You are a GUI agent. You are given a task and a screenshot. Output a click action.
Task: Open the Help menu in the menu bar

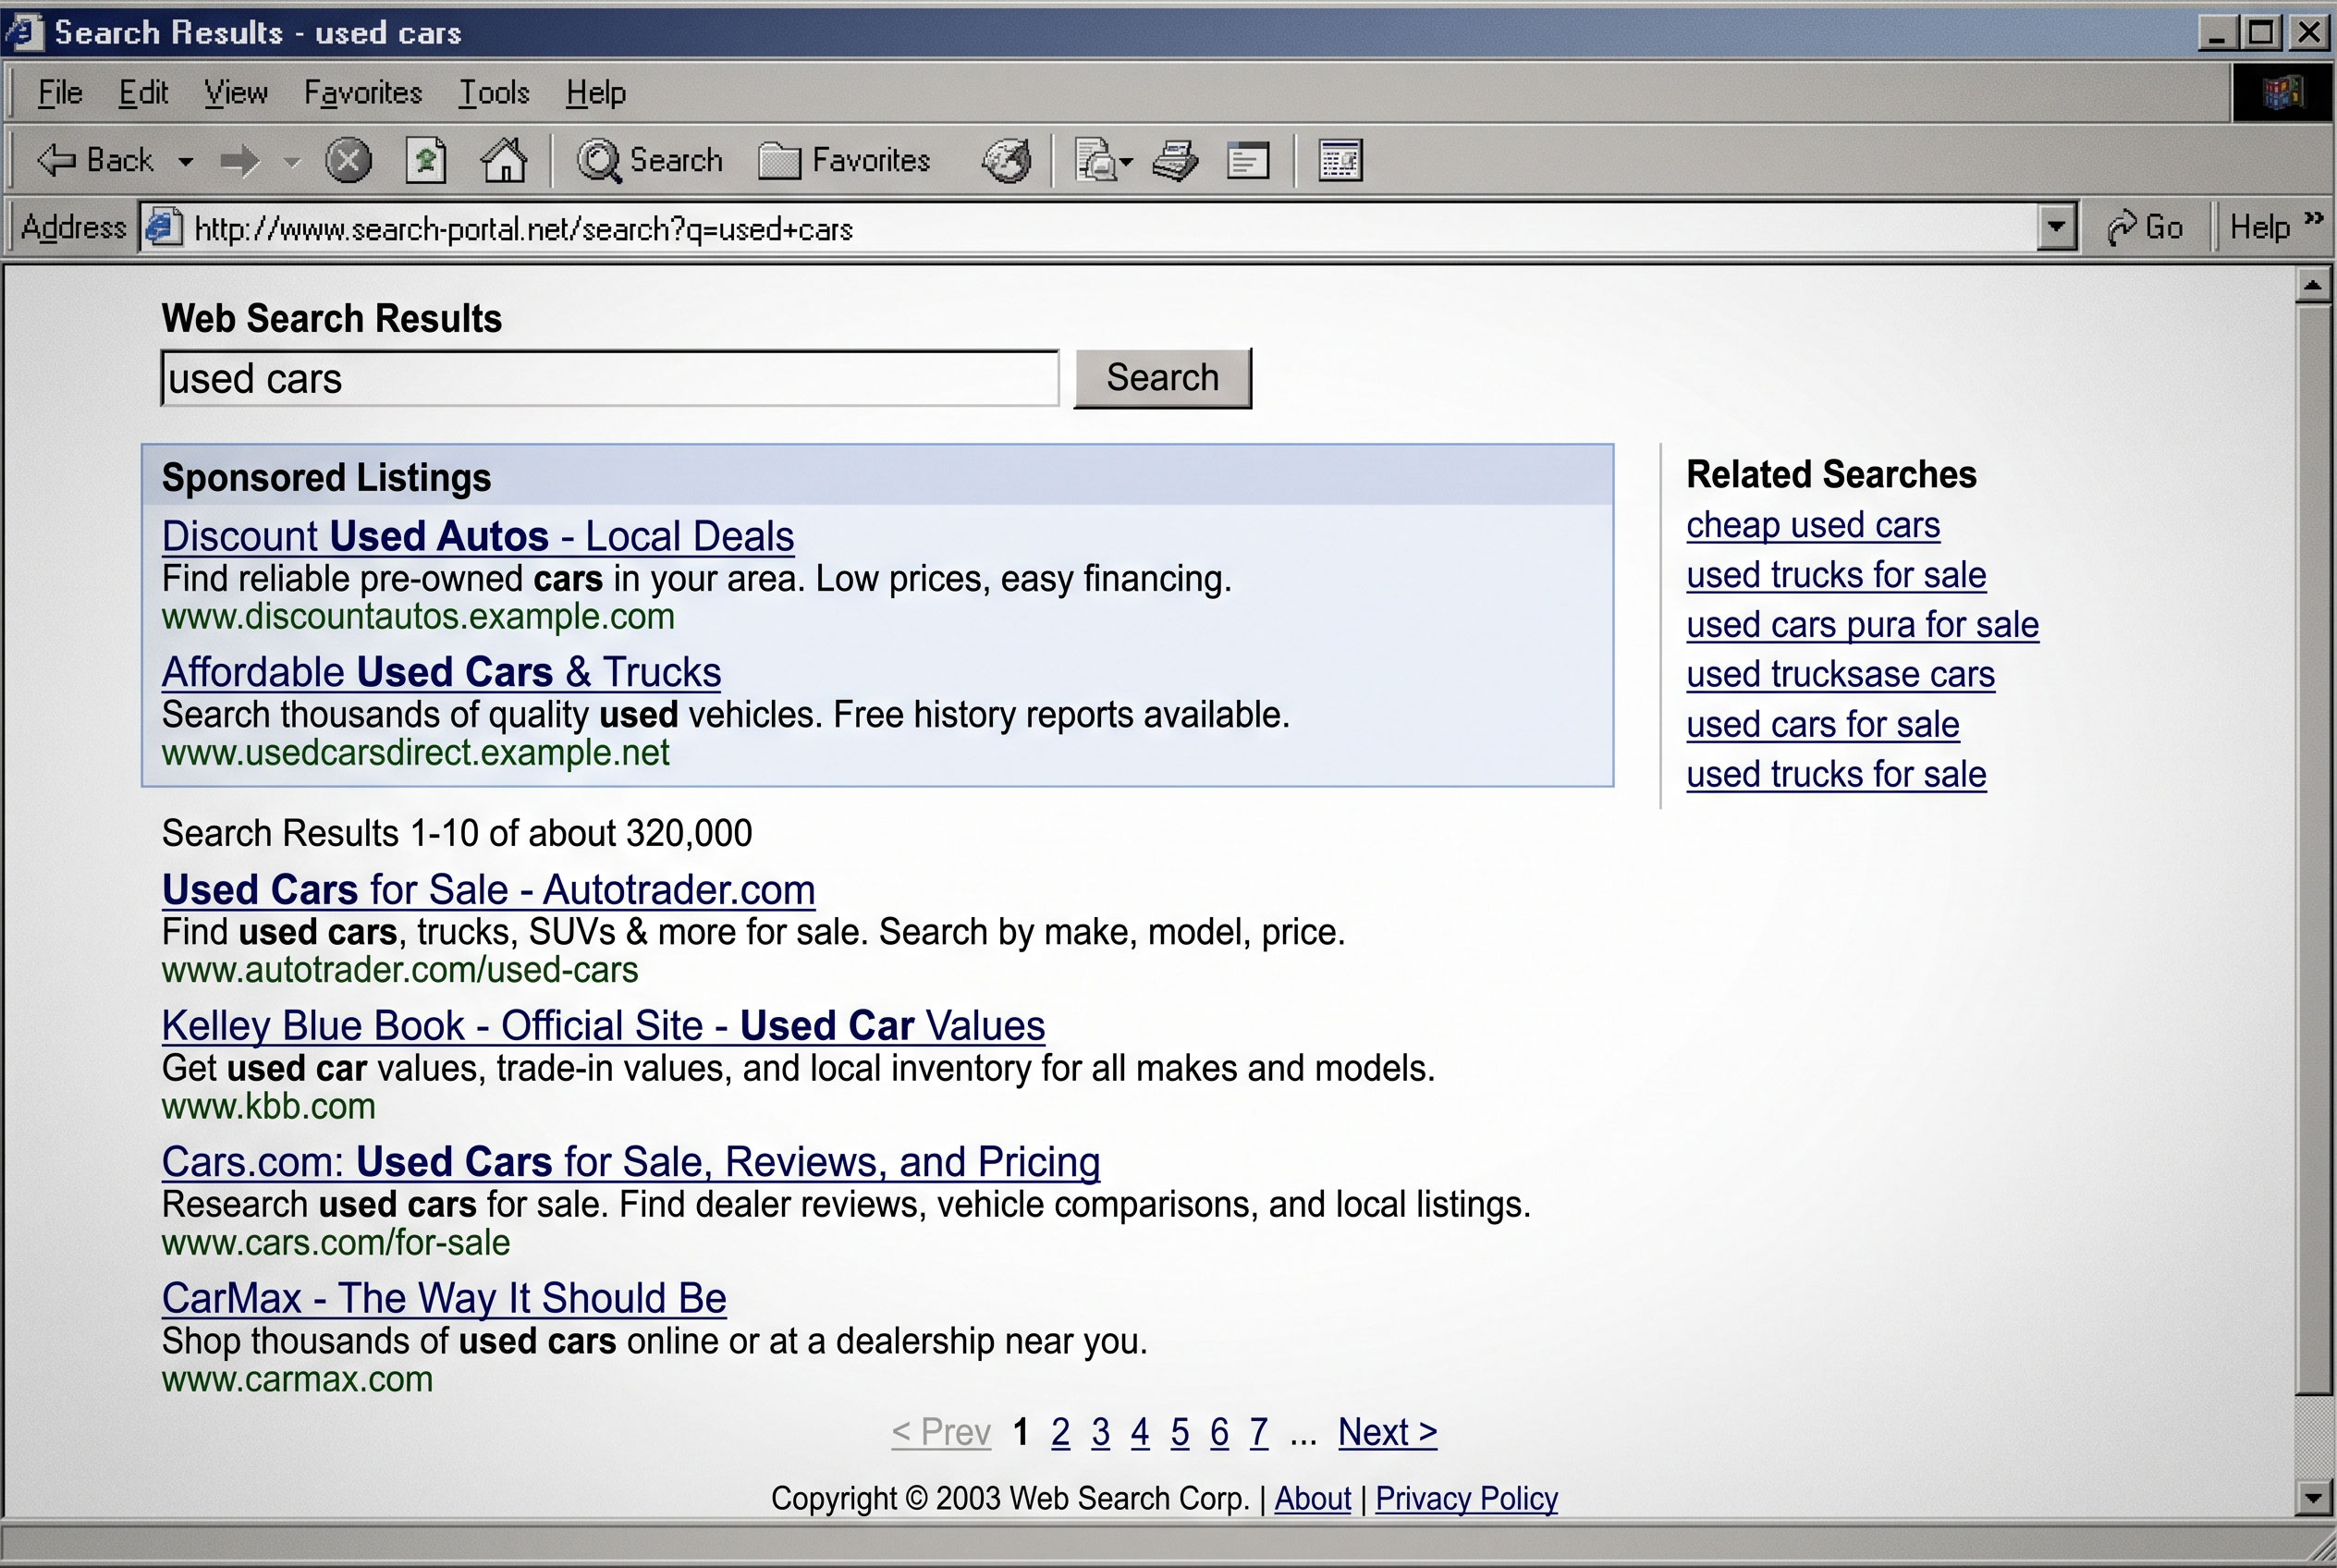(596, 93)
